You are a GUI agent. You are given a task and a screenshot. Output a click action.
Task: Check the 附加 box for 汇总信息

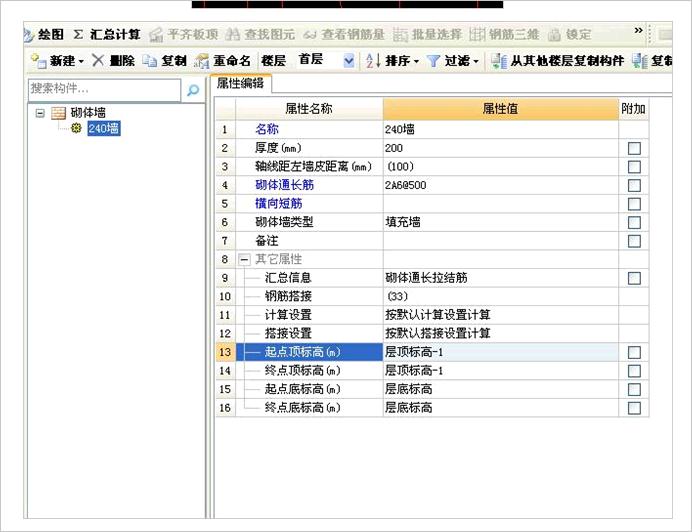[634, 278]
